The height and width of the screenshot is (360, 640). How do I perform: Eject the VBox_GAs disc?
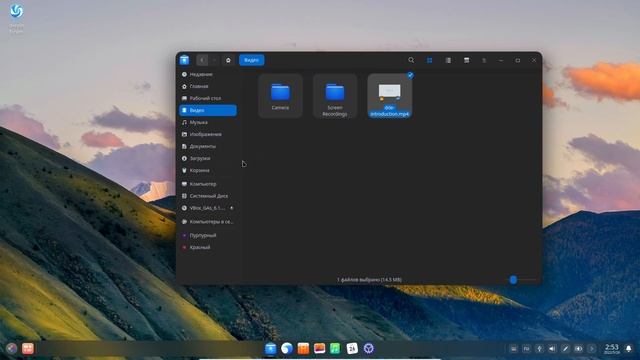(x=231, y=208)
